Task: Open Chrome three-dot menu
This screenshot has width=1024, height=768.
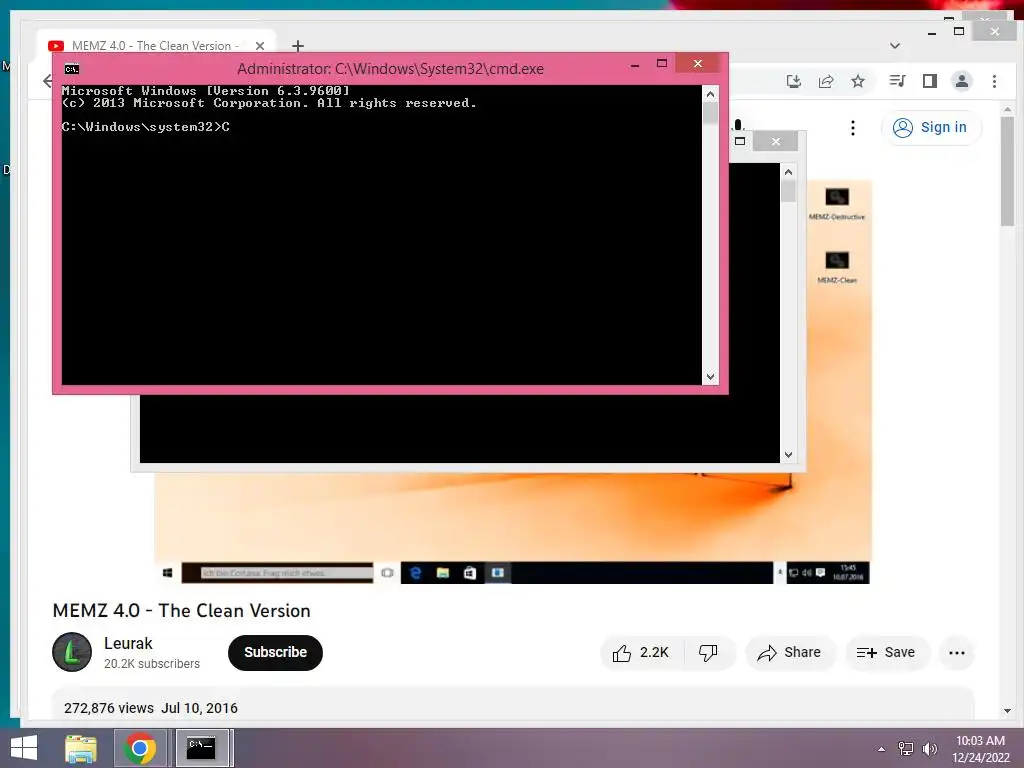Action: click(x=994, y=81)
